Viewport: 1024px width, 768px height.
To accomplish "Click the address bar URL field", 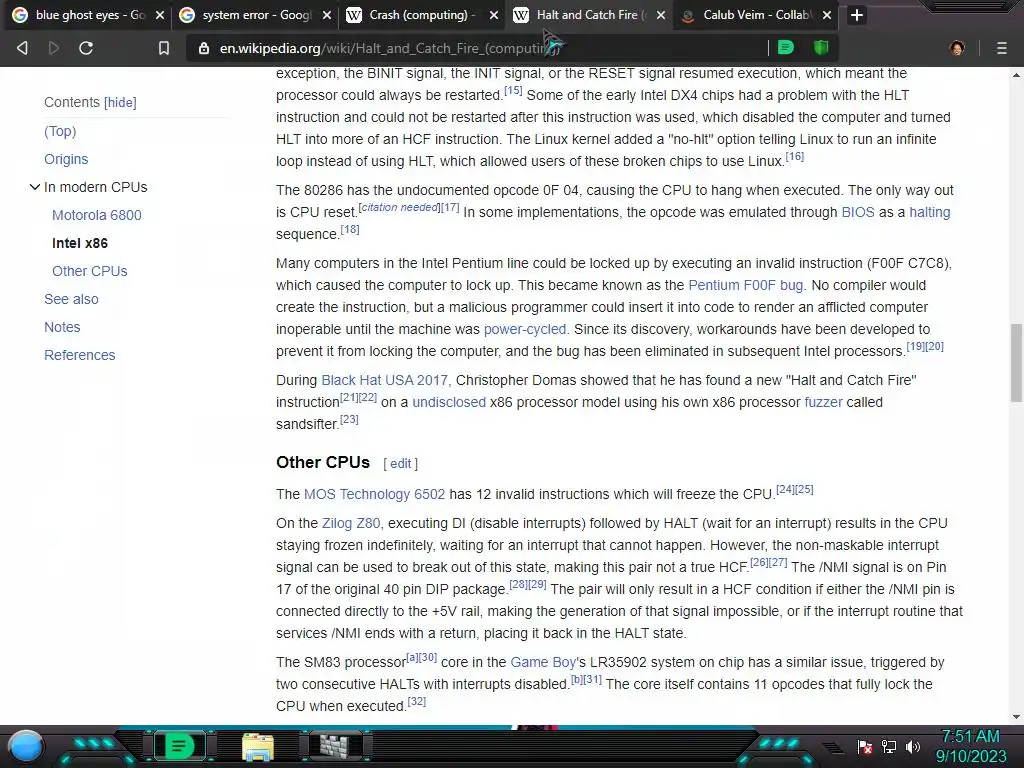I will pyautogui.click(x=477, y=48).
